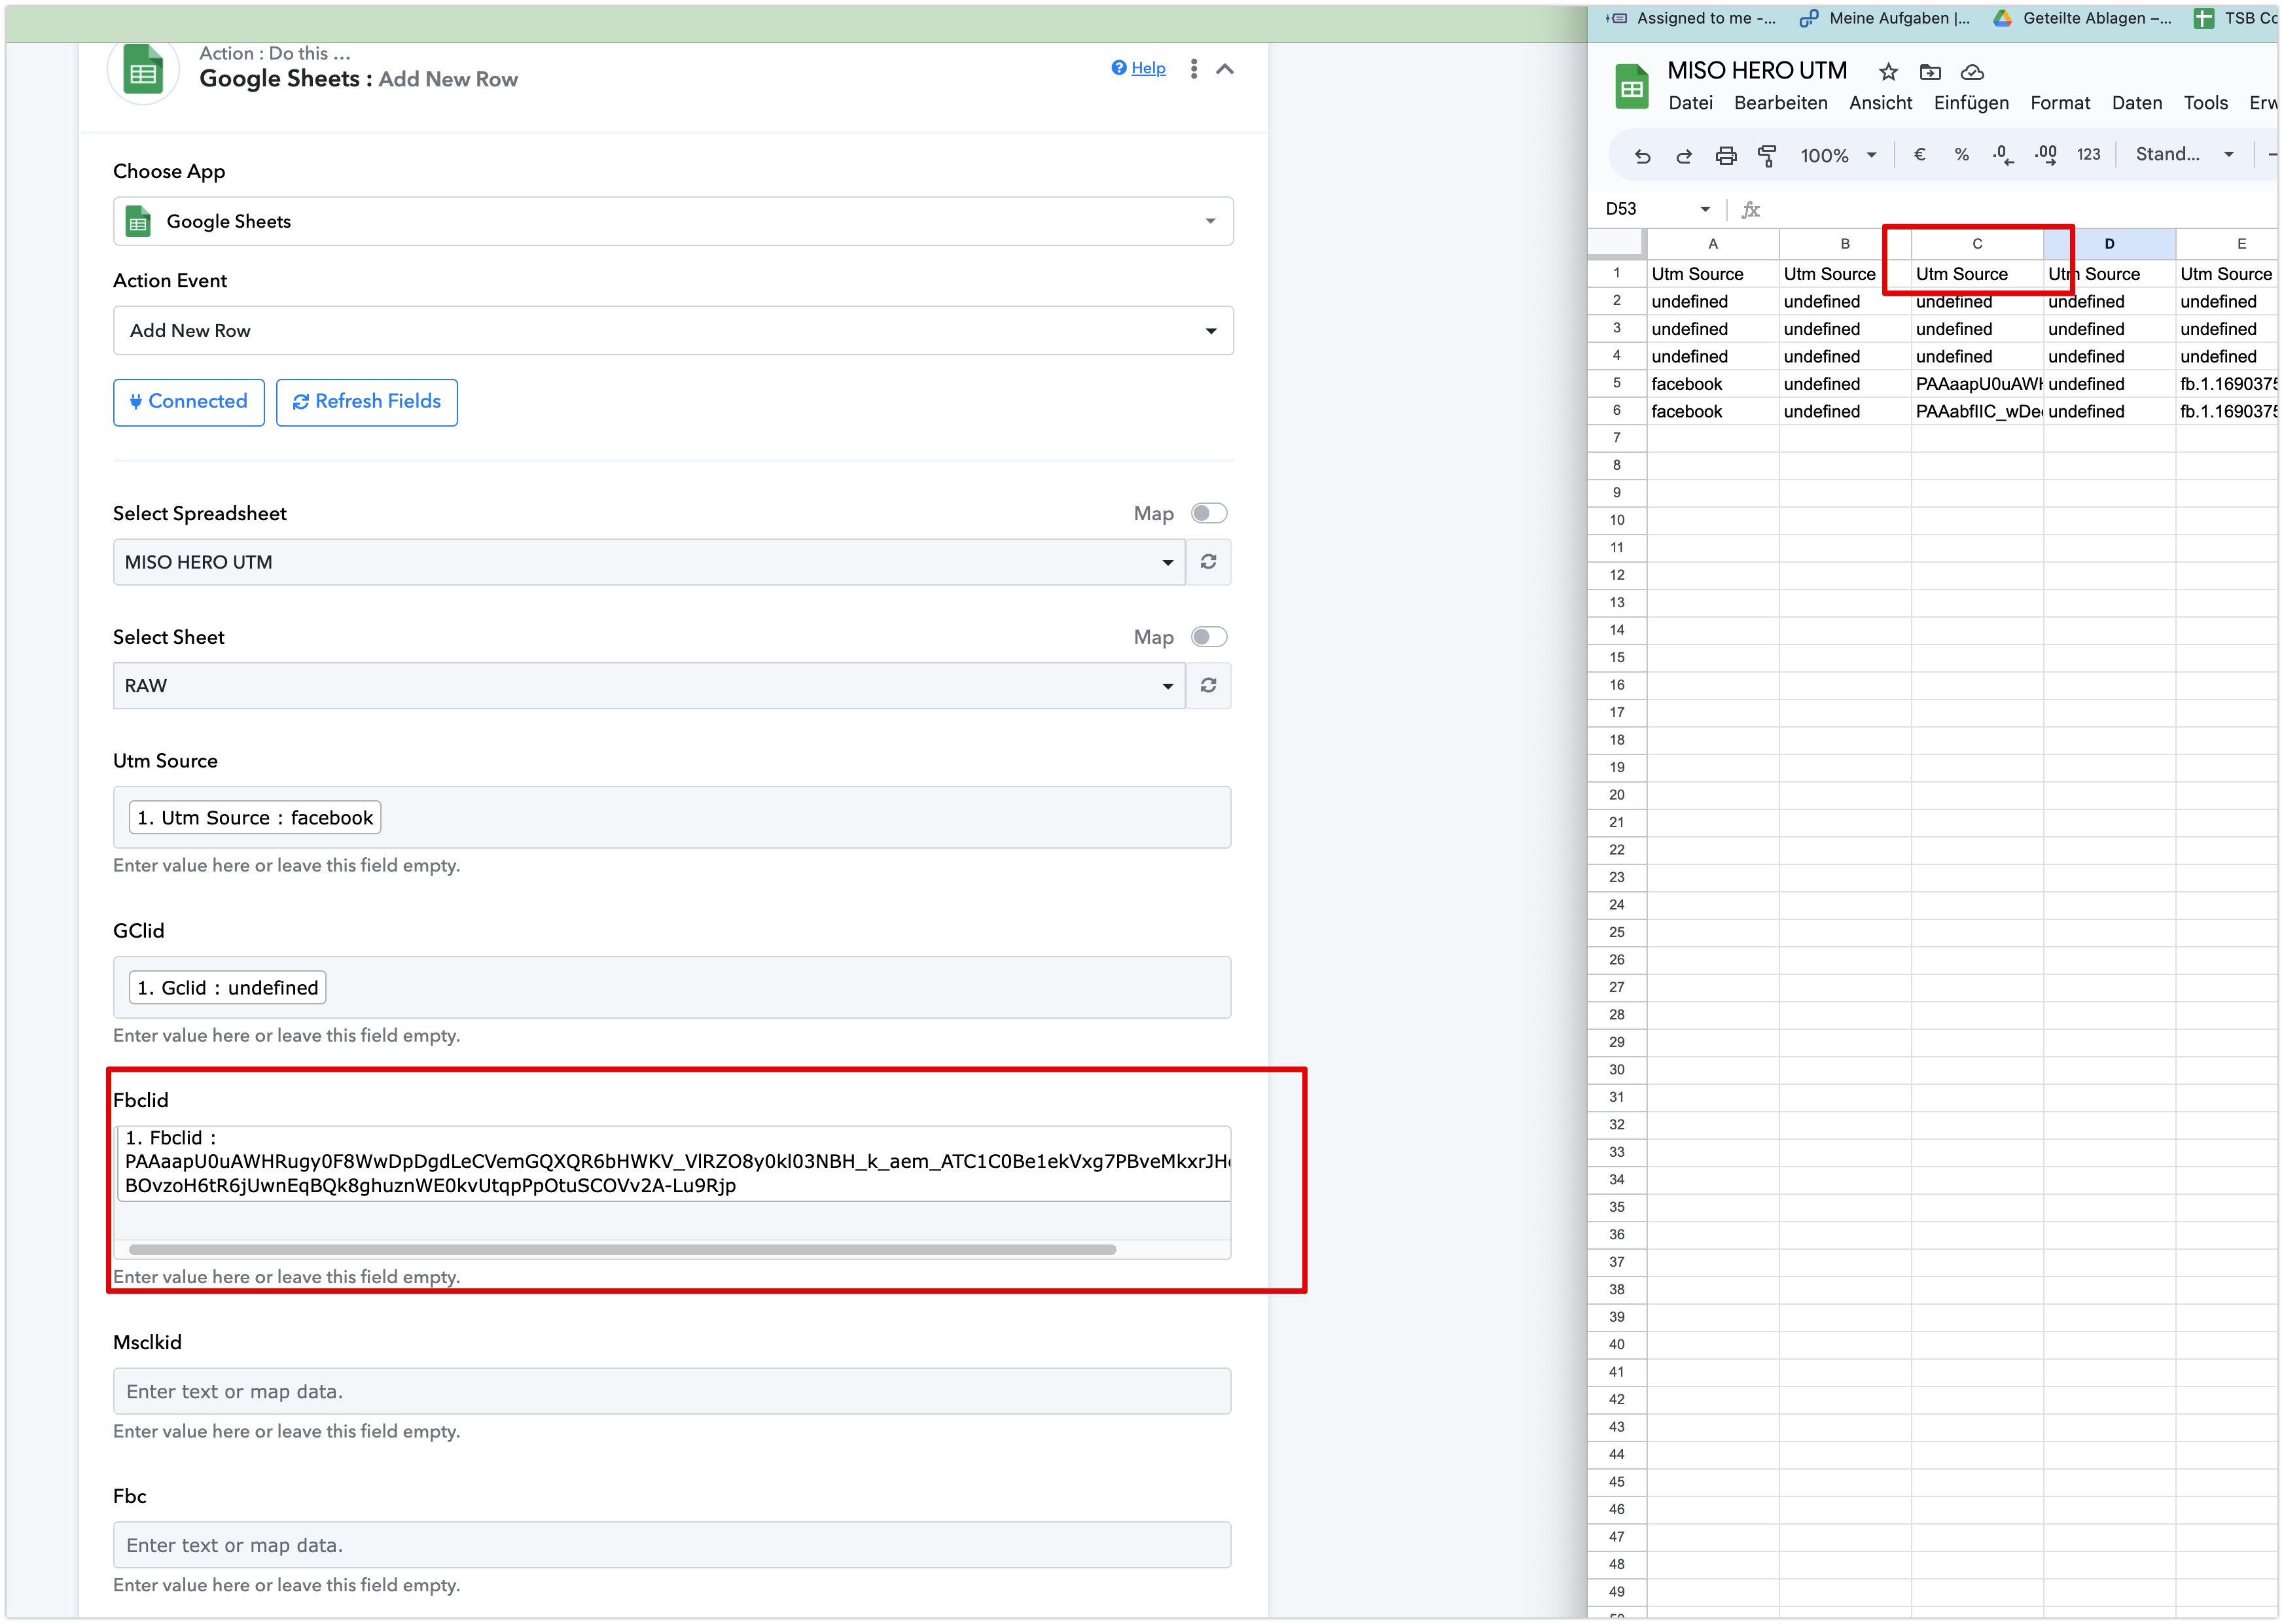2284x1624 pixels.
Task: Click the cloud save status icon
Action: [1972, 72]
